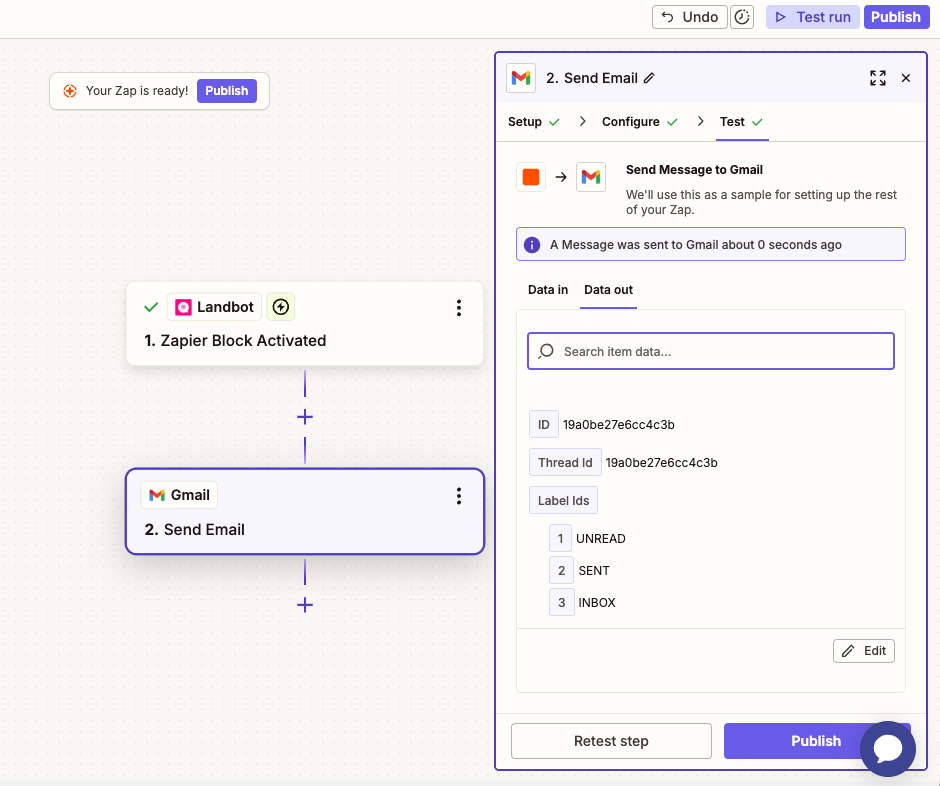
Task: Click the ID field label
Action: (x=544, y=424)
